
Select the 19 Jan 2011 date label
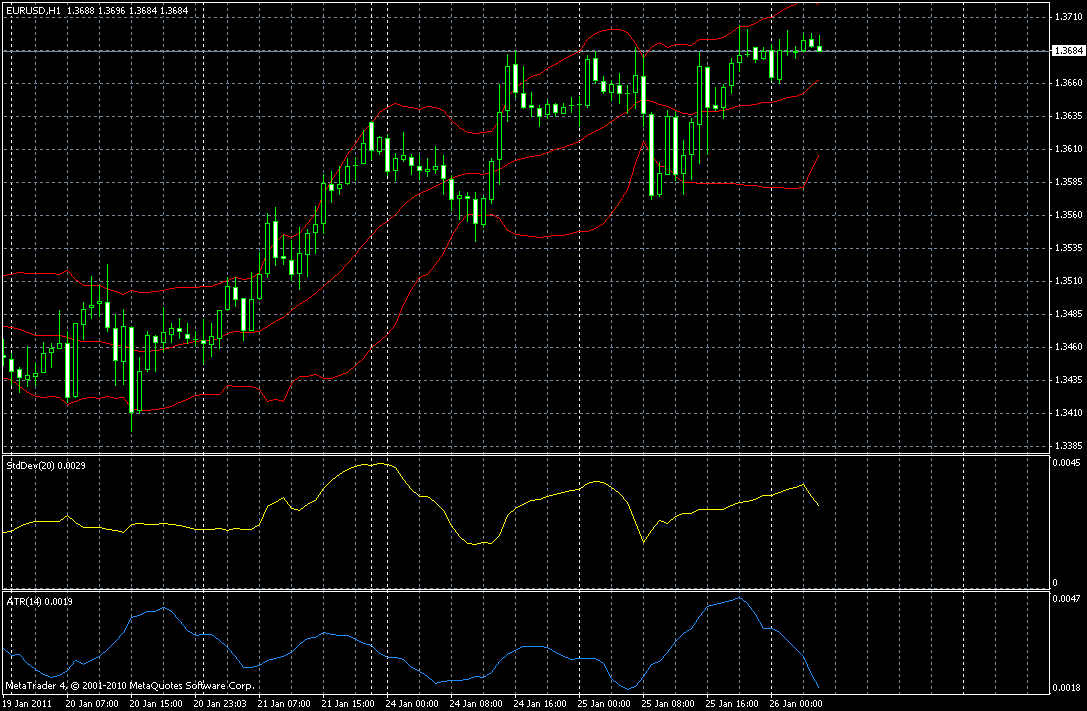pyautogui.click(x=26, y=703)
